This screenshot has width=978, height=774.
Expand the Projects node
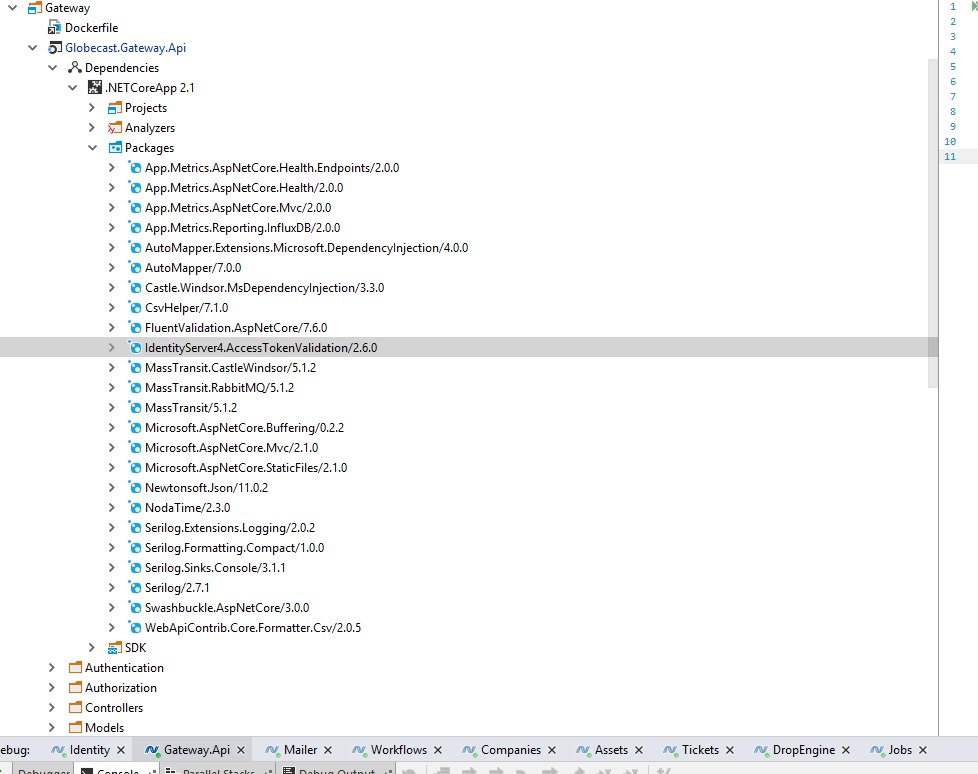[x=92, y=108]
